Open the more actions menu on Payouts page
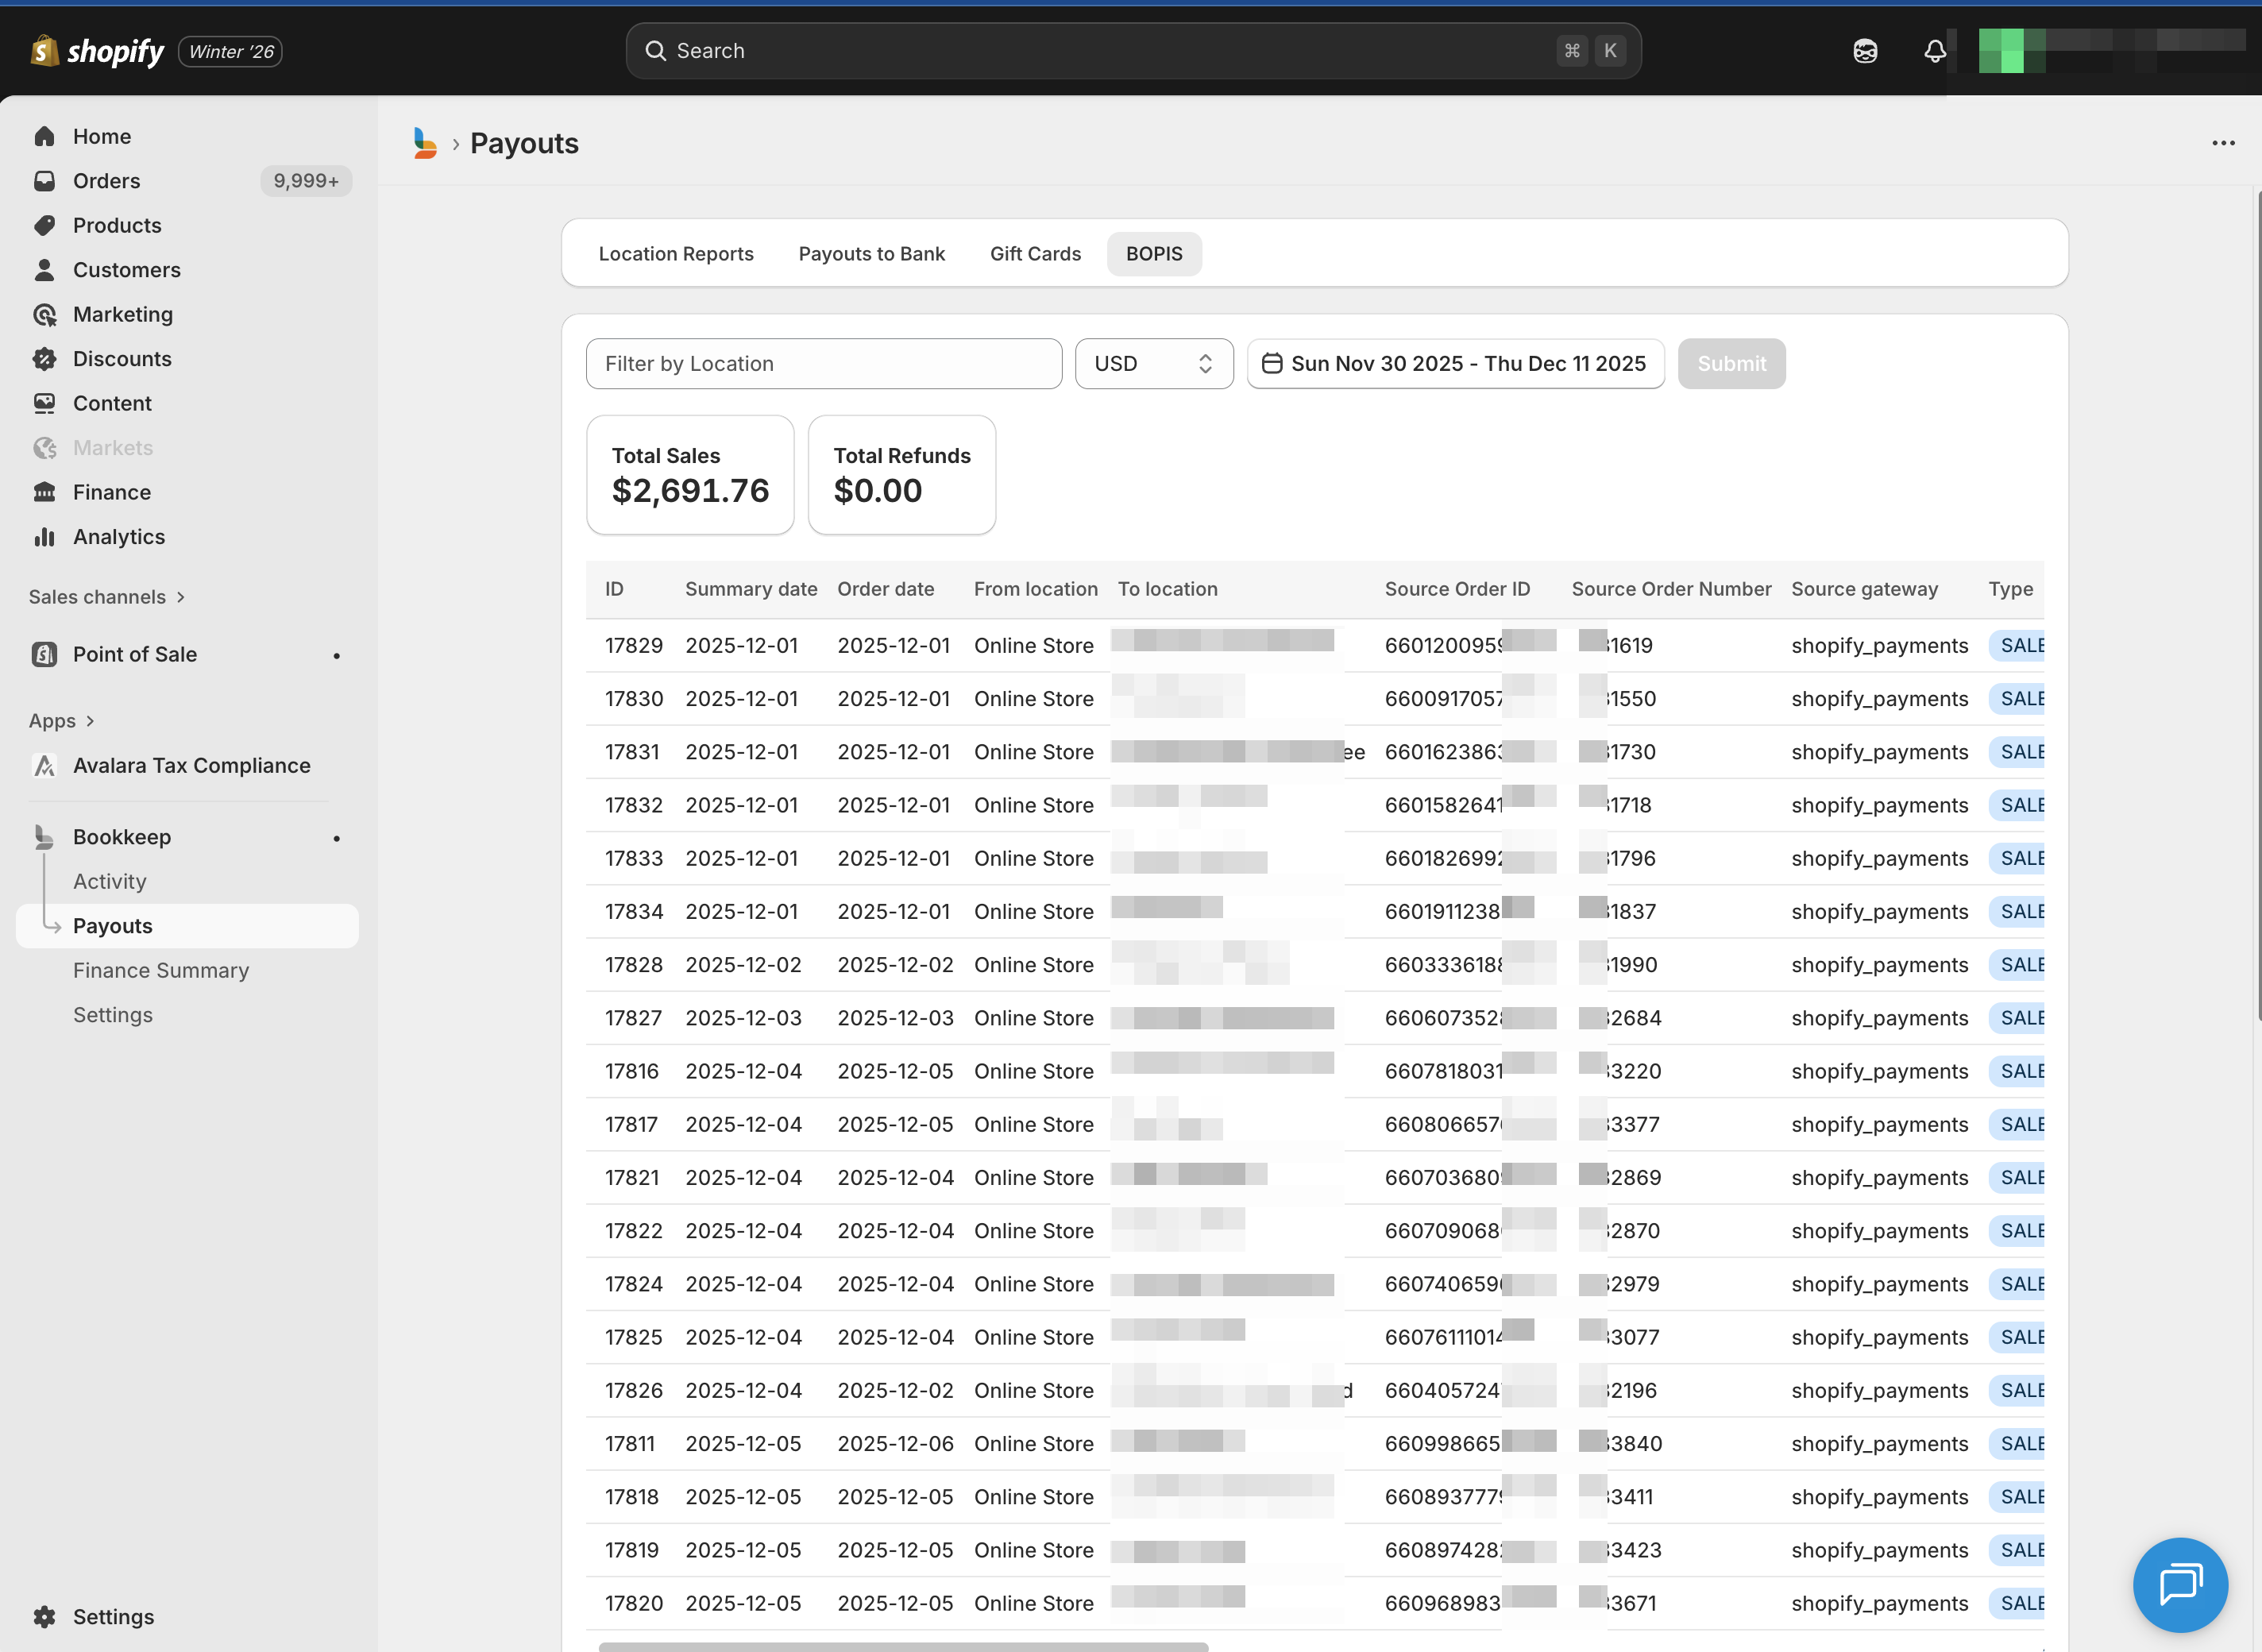2262x1652 pixels. click(2223, 143)
